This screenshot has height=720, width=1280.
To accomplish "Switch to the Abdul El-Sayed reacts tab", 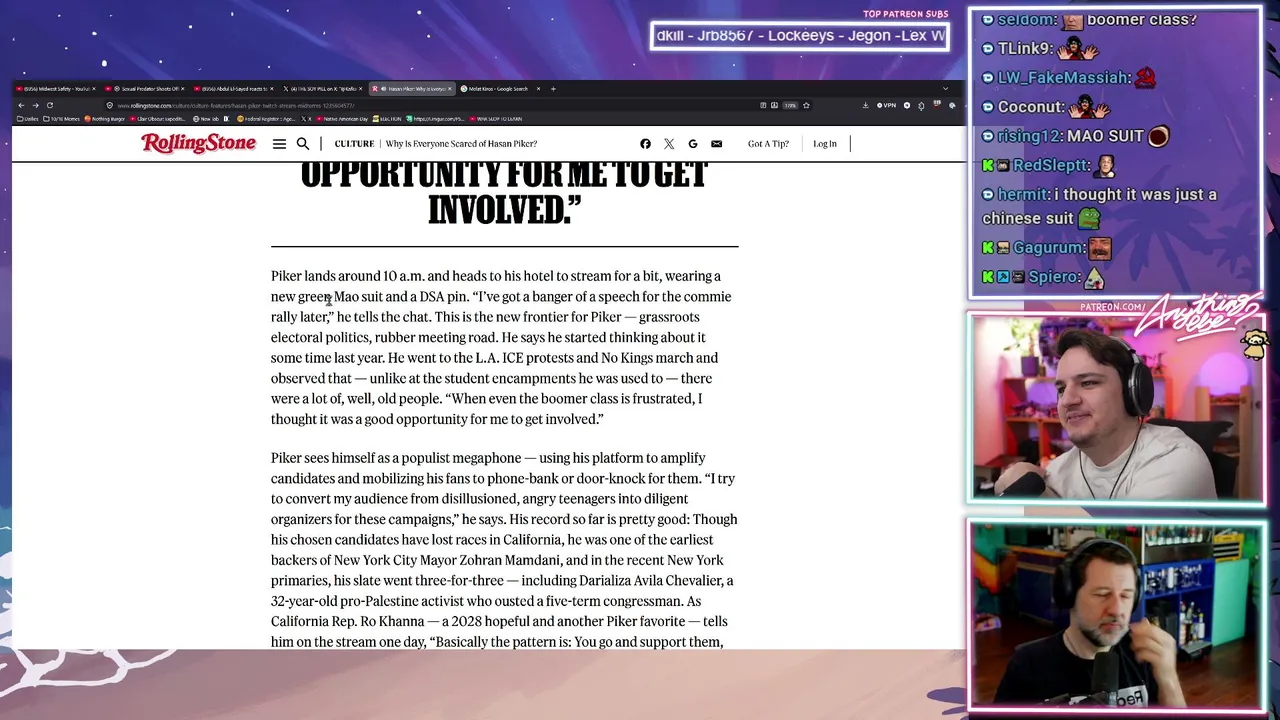I will 234,89.
